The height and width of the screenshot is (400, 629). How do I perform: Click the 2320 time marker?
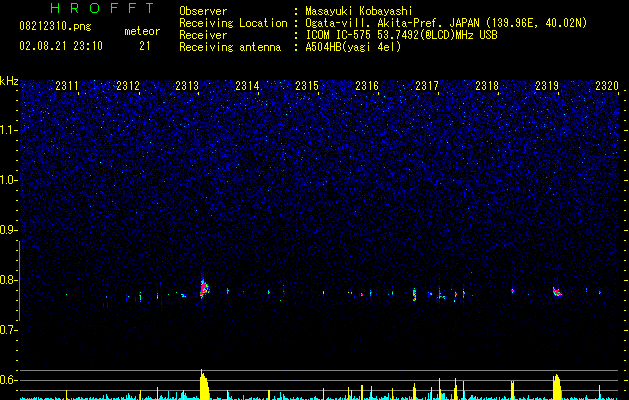pyautogui.click(x=607, y=86)
